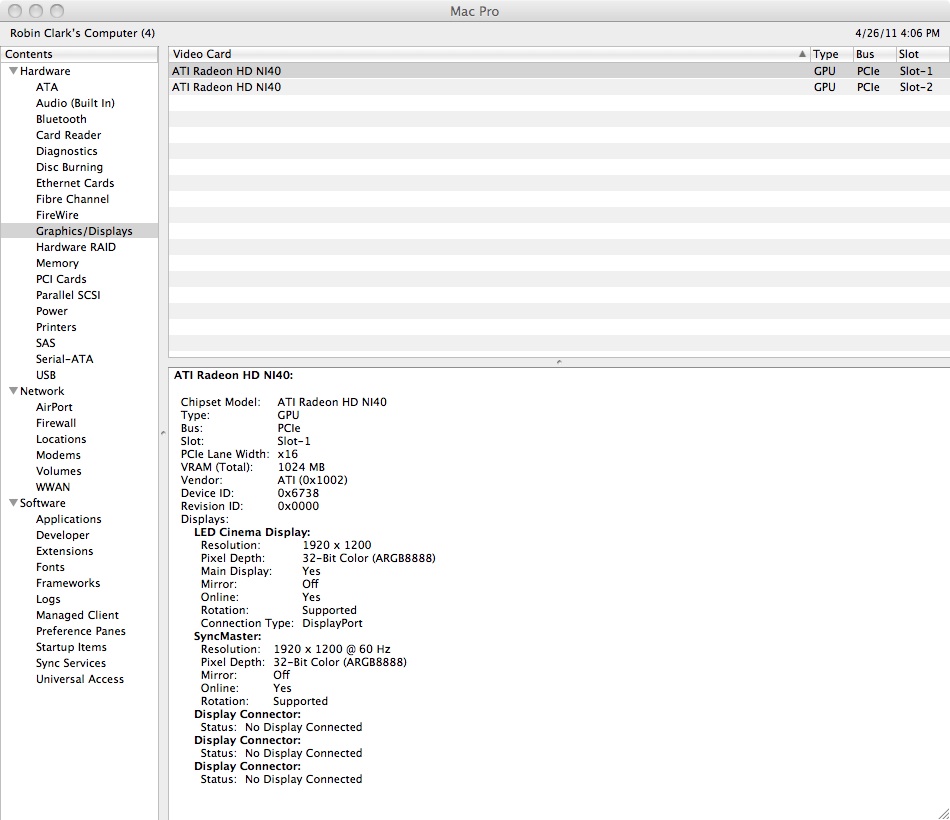This screenshot has height=820, width=950.
Task: Open Hardware RAID entry
Action: [x=76, y=247]
